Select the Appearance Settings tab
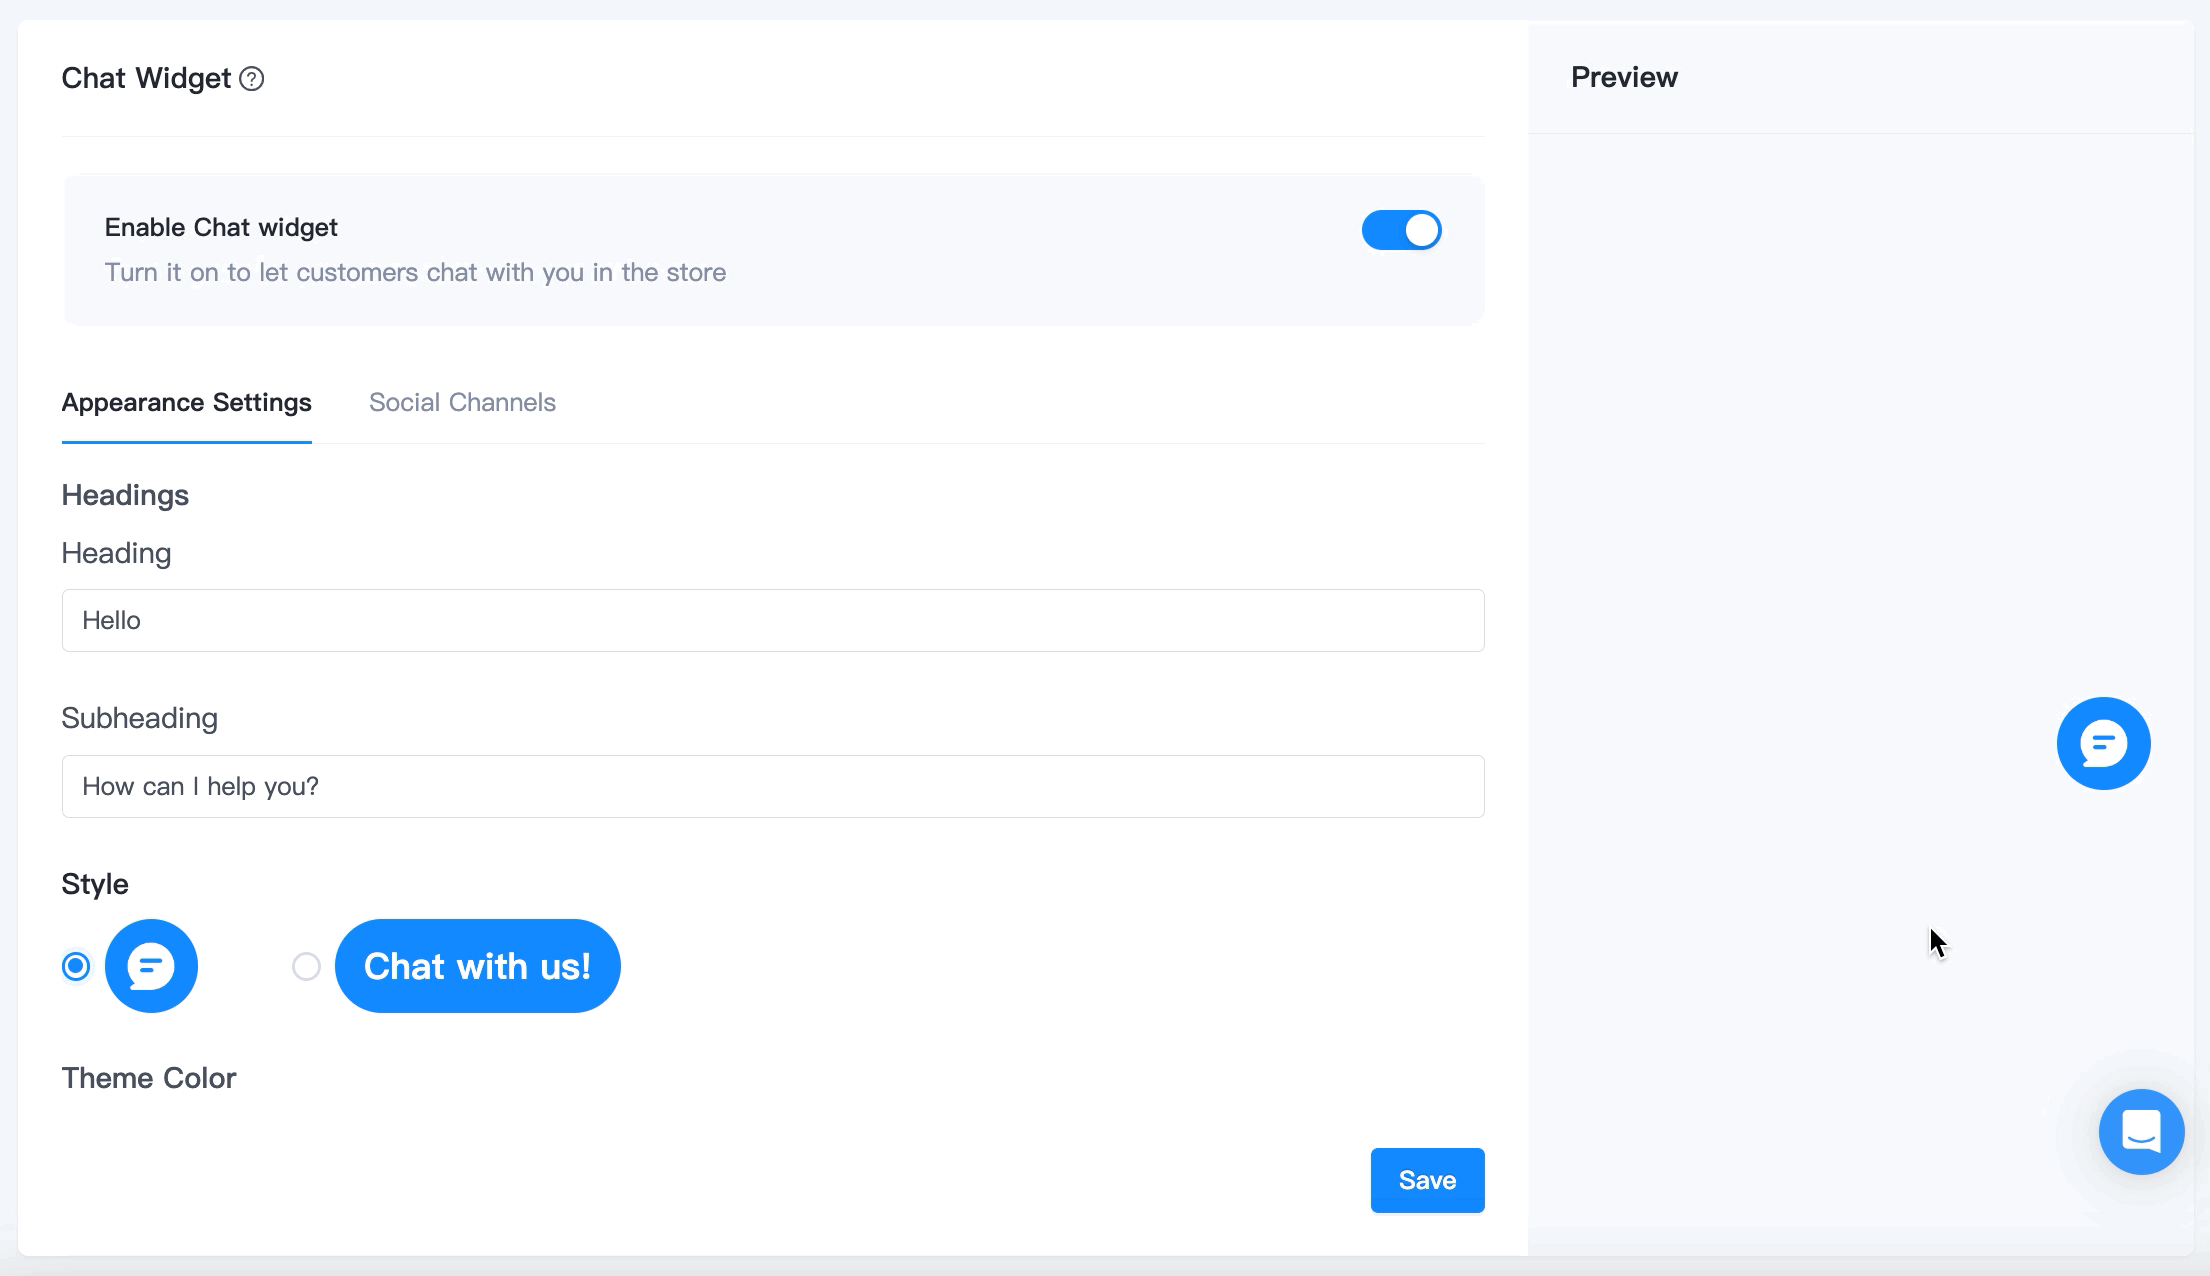The height and width of the screenshot is (1276, 2210). click(x=186, y=402)
